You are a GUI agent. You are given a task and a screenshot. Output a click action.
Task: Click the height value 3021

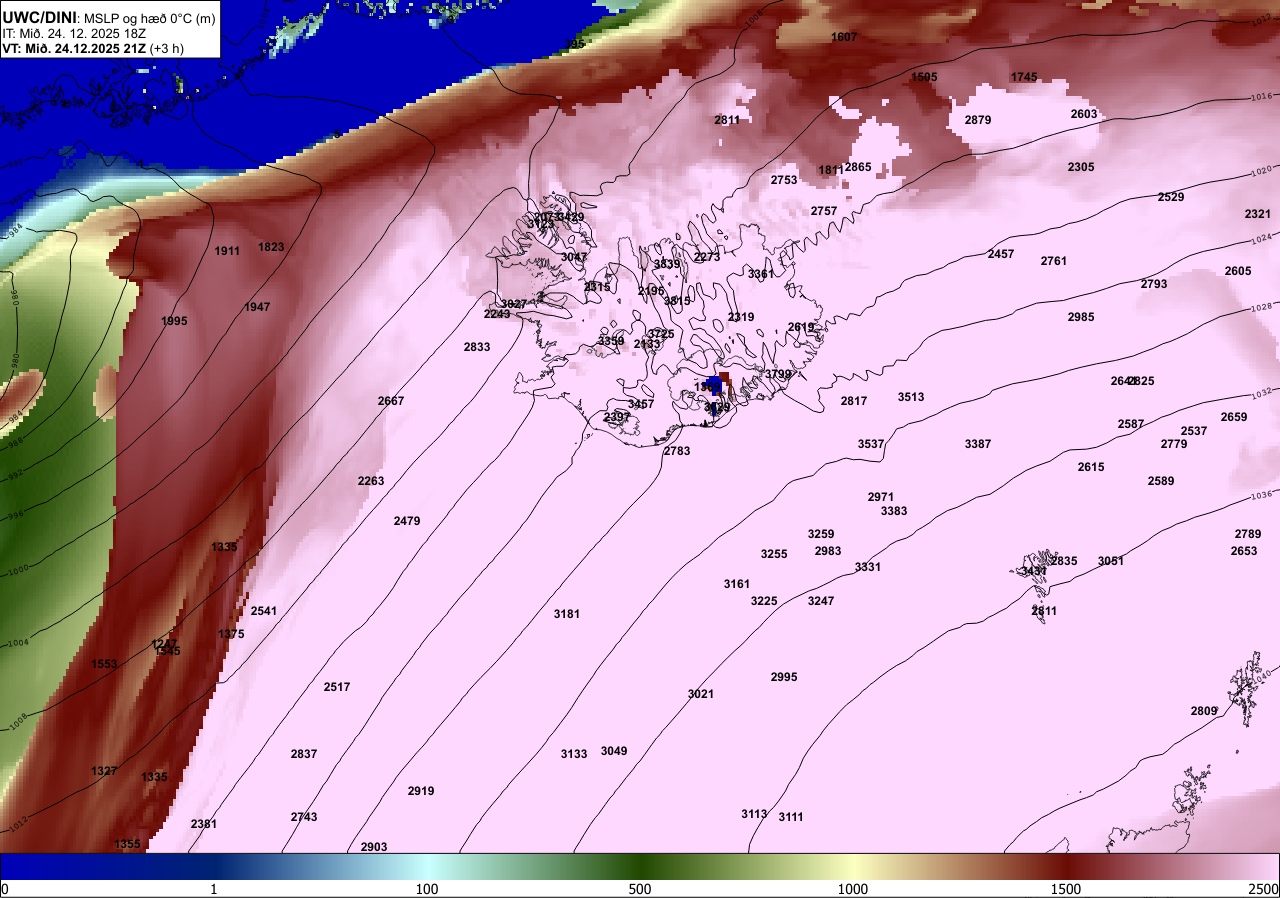(x=701, y=694)
